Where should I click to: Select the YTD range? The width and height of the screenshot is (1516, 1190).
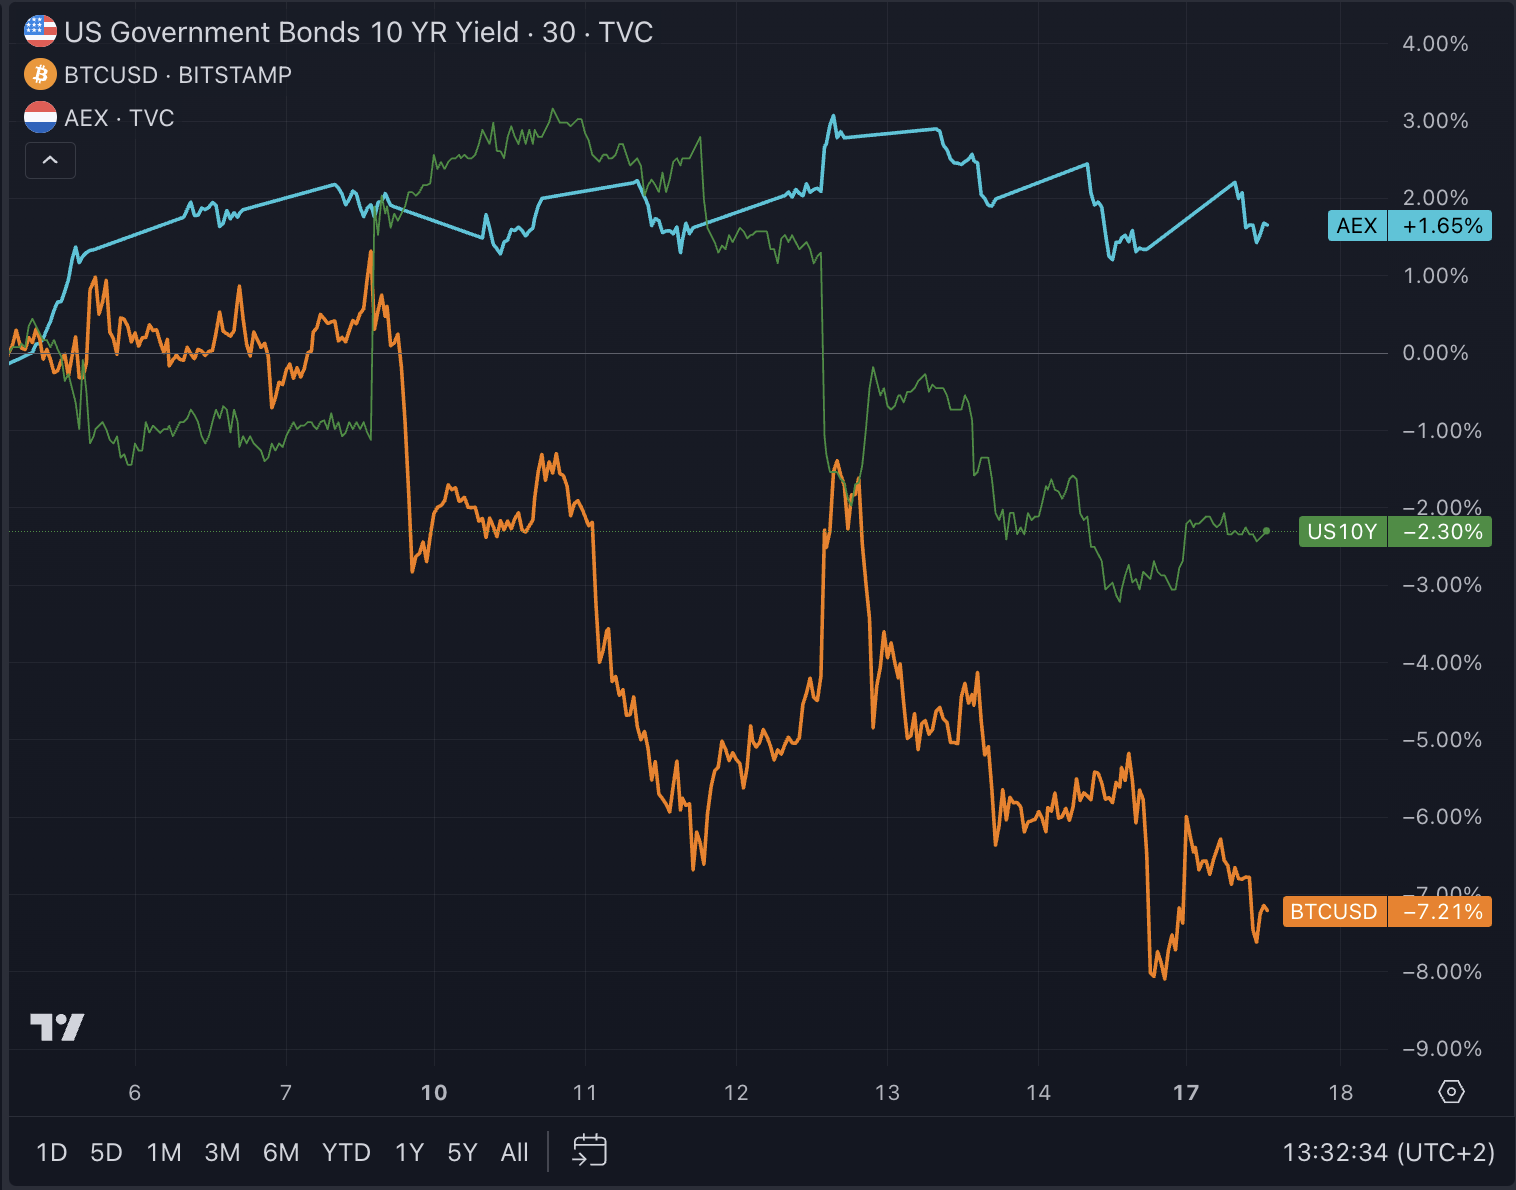coord(345,1151)
